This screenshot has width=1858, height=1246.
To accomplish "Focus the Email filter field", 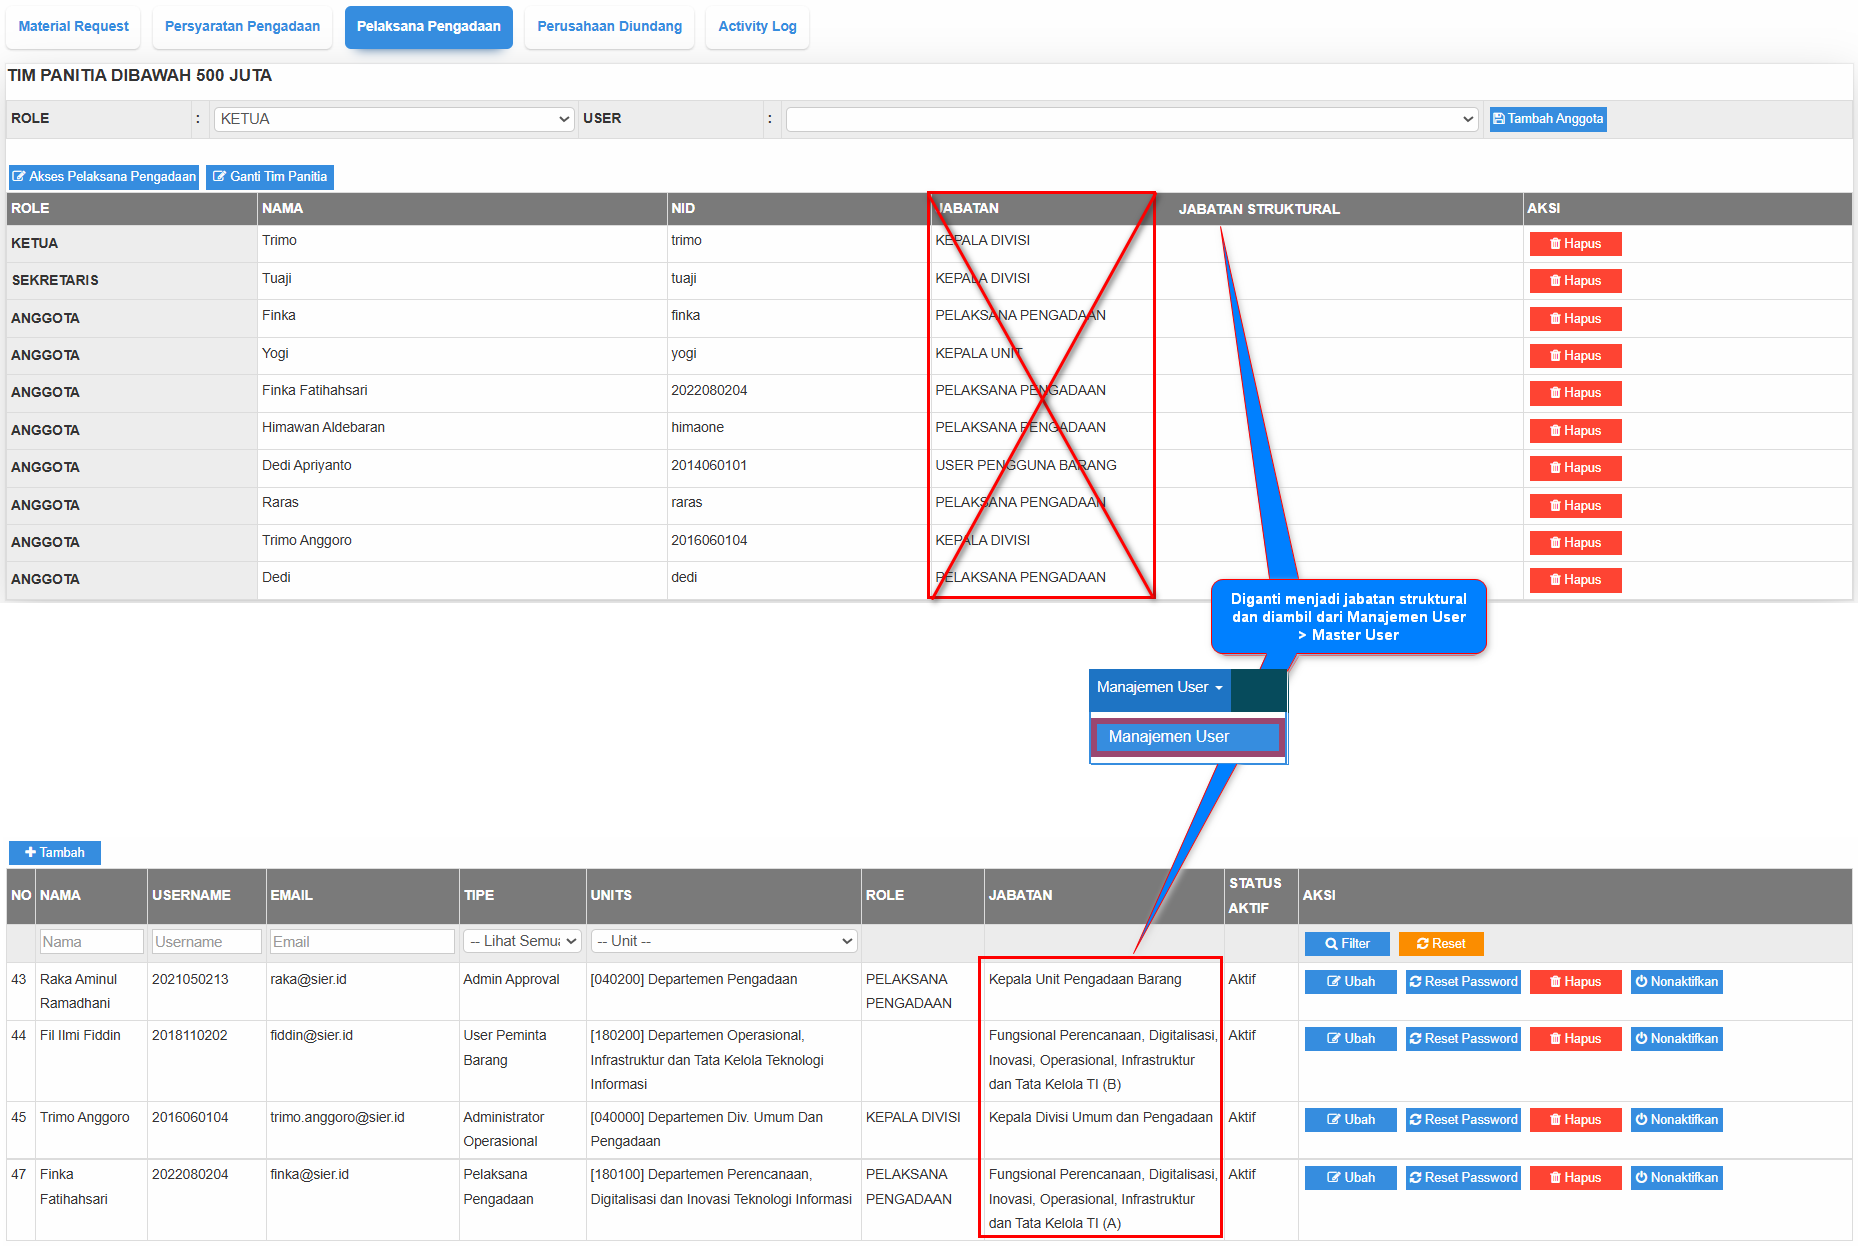I will click(362, 942).
